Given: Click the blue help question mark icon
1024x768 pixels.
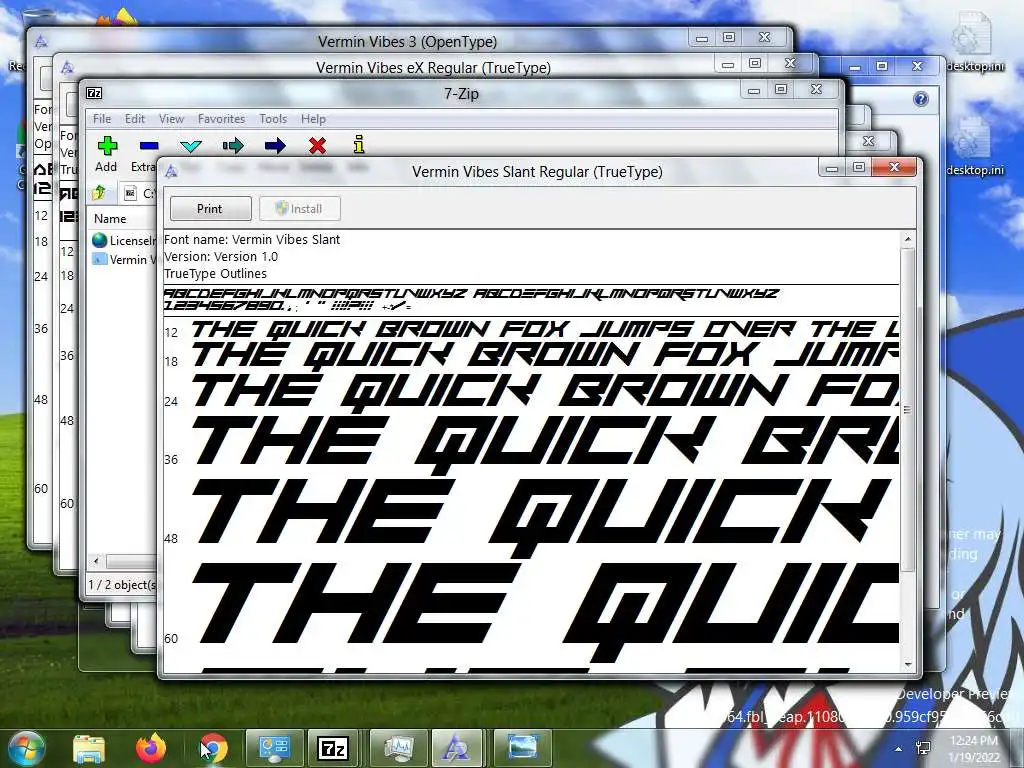Looking at the screenshot, I should (920, 99).
